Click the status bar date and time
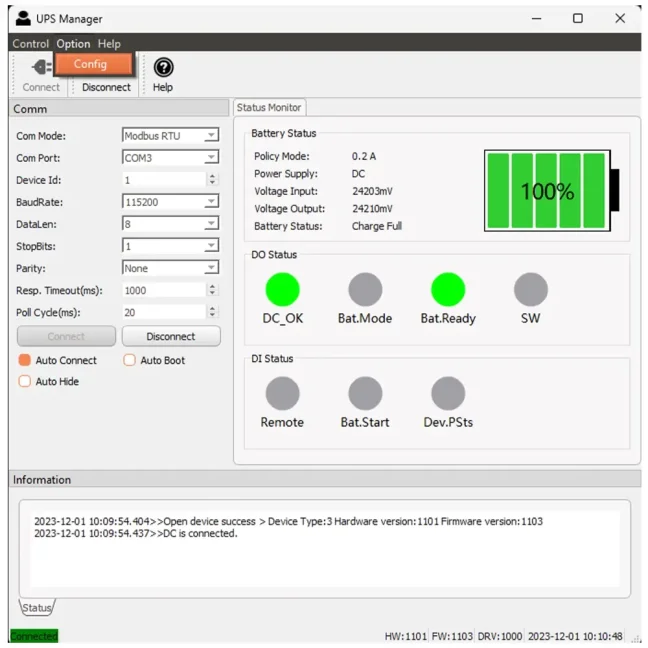This screenshot has height=648, width=648. point(575,636)
